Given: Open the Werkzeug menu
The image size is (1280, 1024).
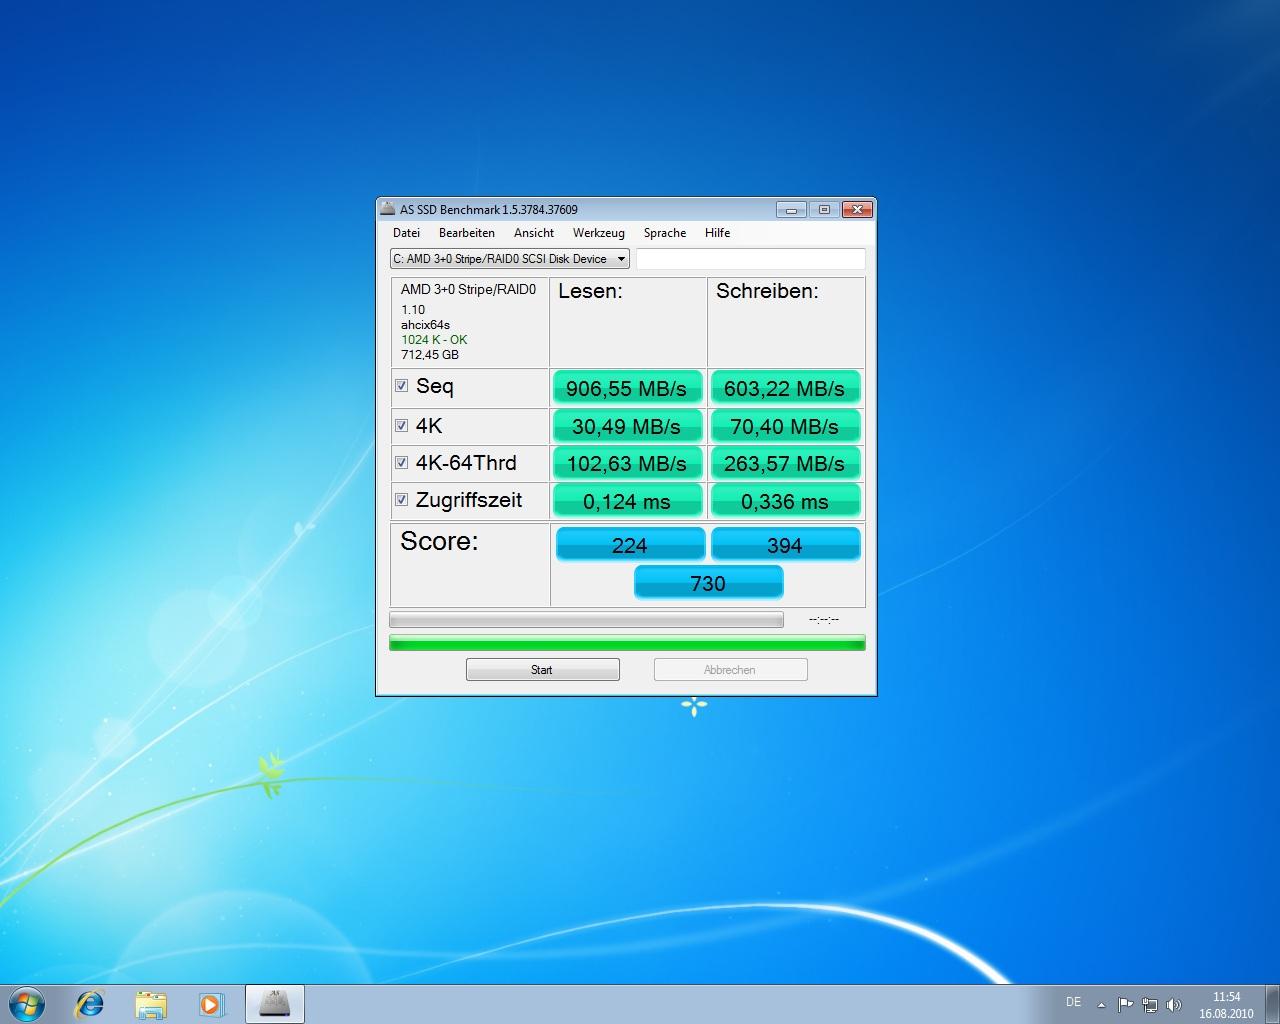Looking at the screenshot, I should (599, 233).
